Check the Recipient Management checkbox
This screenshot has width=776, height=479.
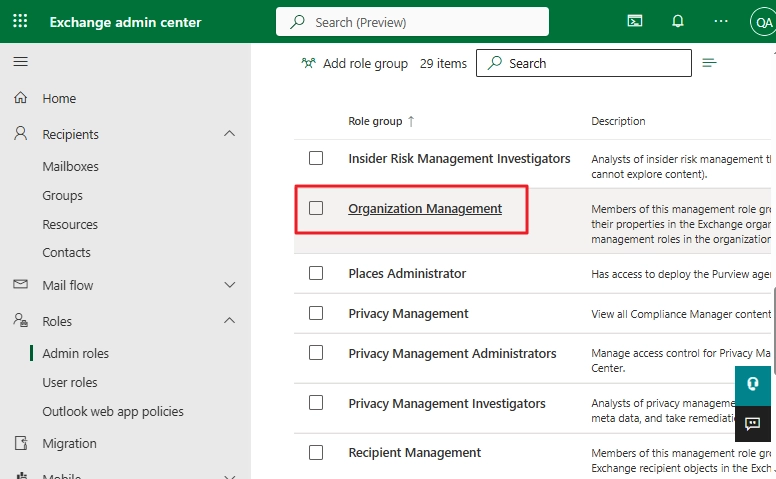316,452
